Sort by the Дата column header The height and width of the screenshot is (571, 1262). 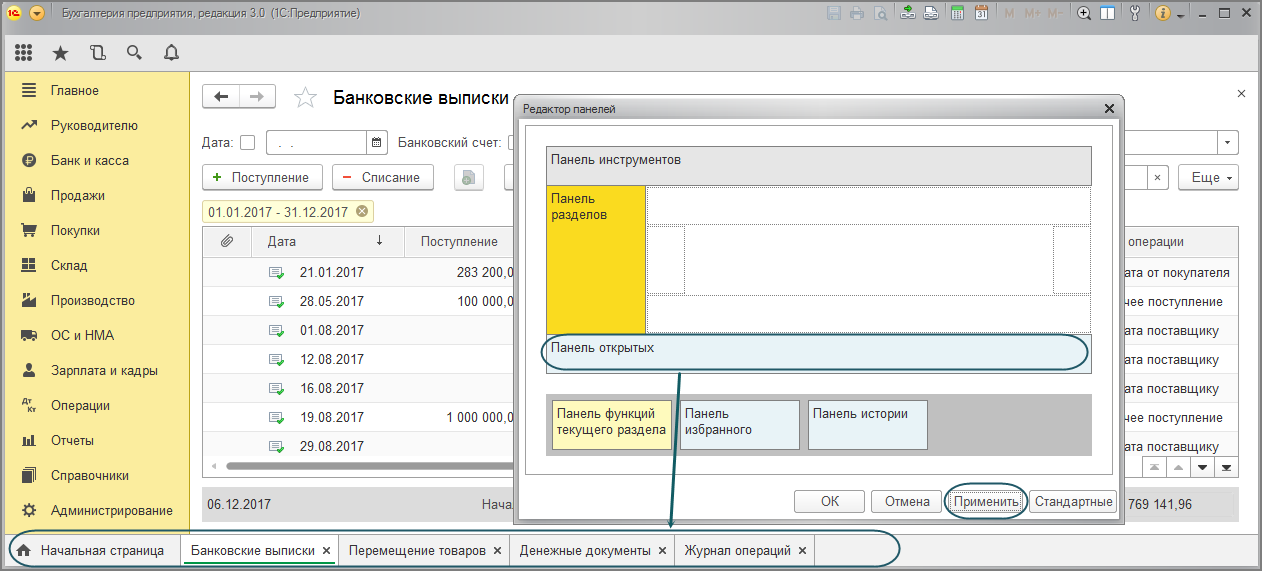click(328, 241)
